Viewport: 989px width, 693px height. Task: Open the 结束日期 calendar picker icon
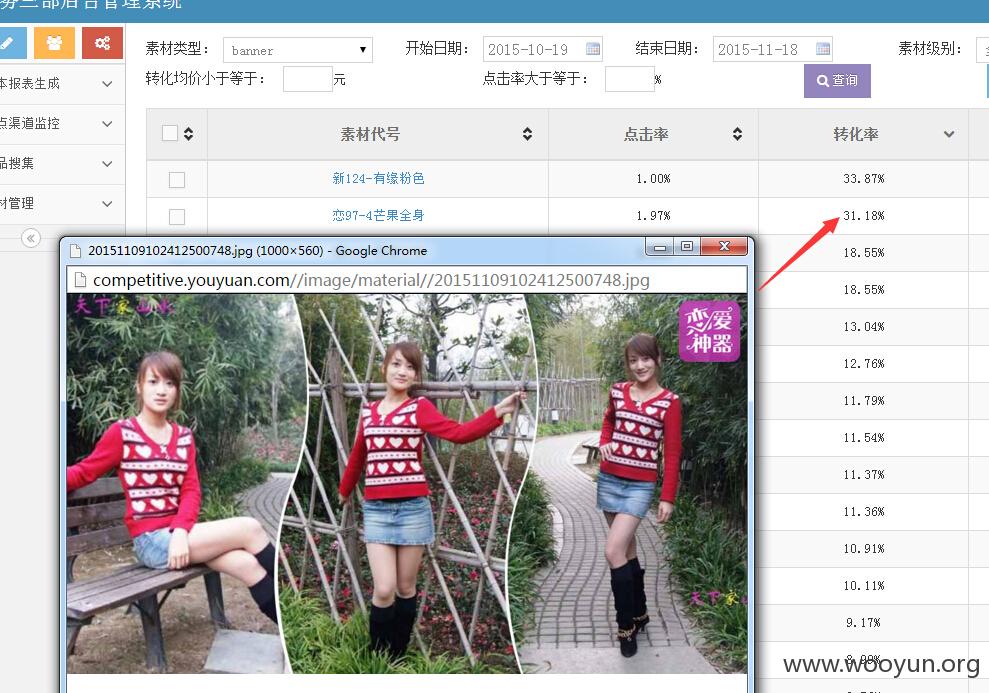click(x=823, y=49)
